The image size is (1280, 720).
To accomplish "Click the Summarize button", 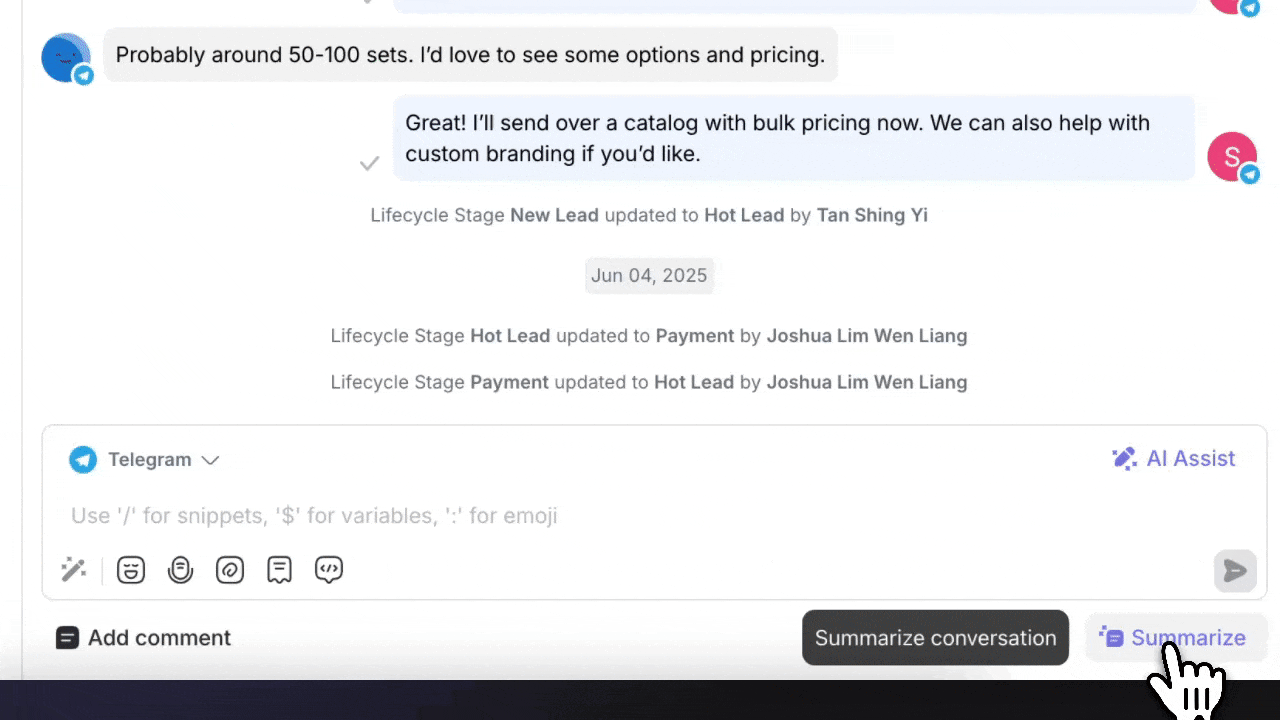I will [1174, 637].
